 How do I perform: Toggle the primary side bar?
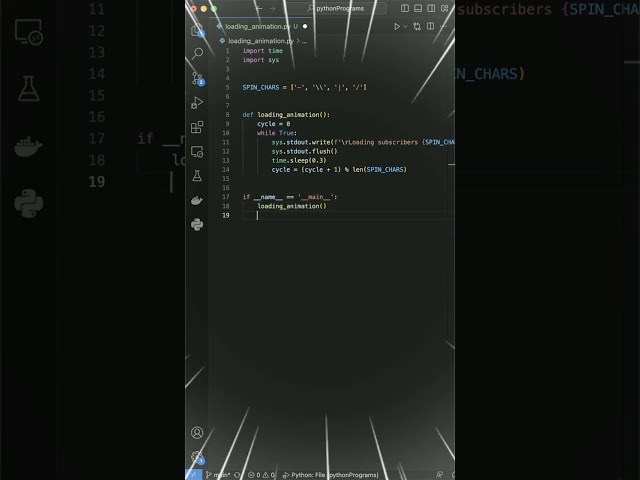tap(405, 8)
